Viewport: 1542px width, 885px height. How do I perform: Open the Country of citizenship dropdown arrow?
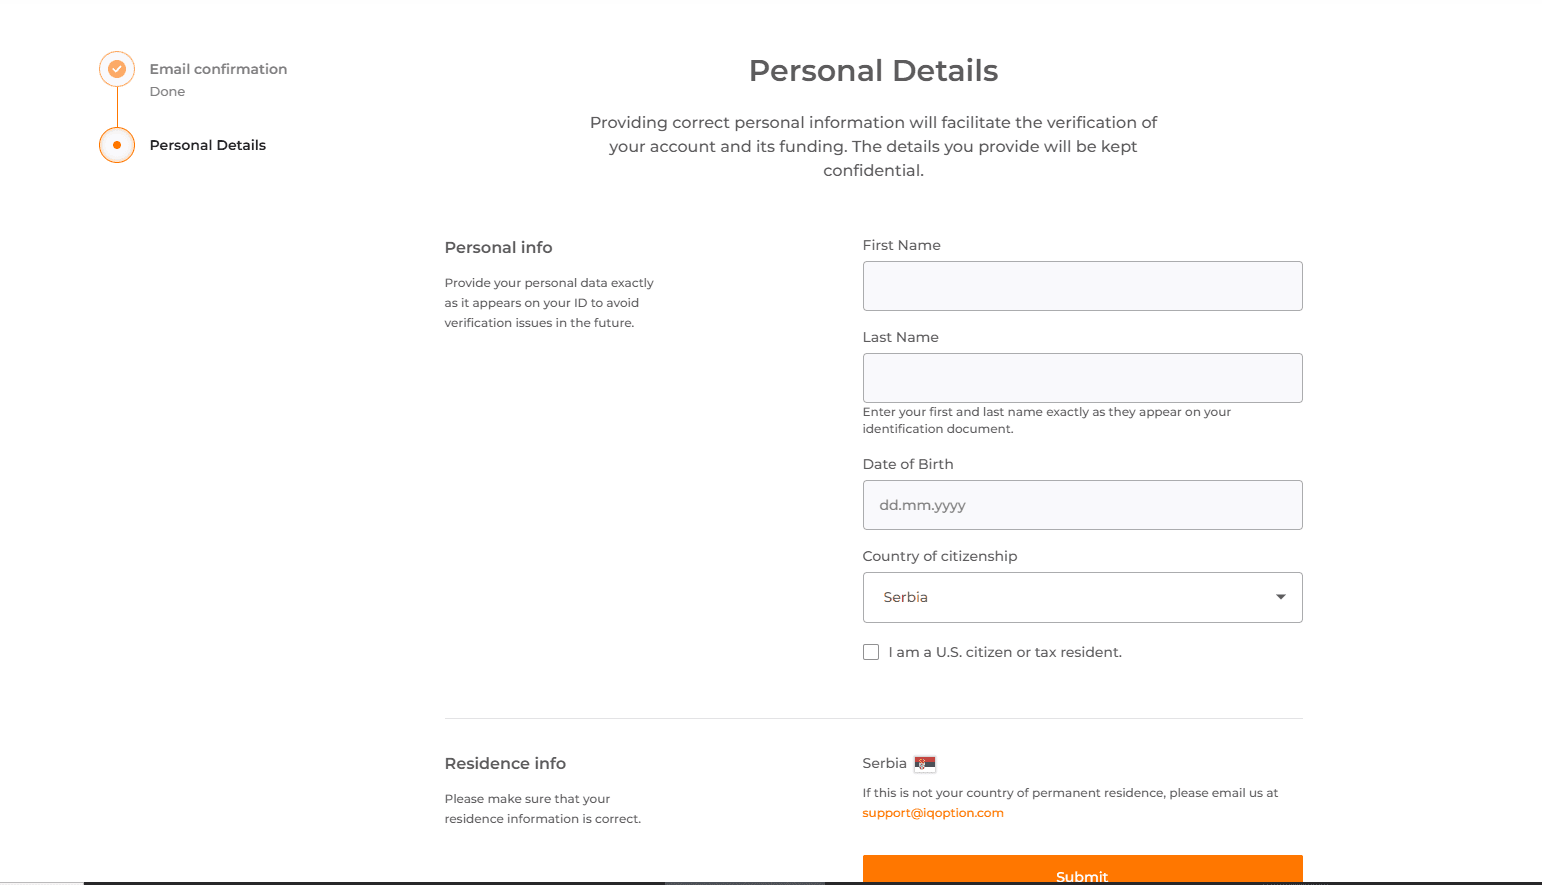tap(1280, 597)
